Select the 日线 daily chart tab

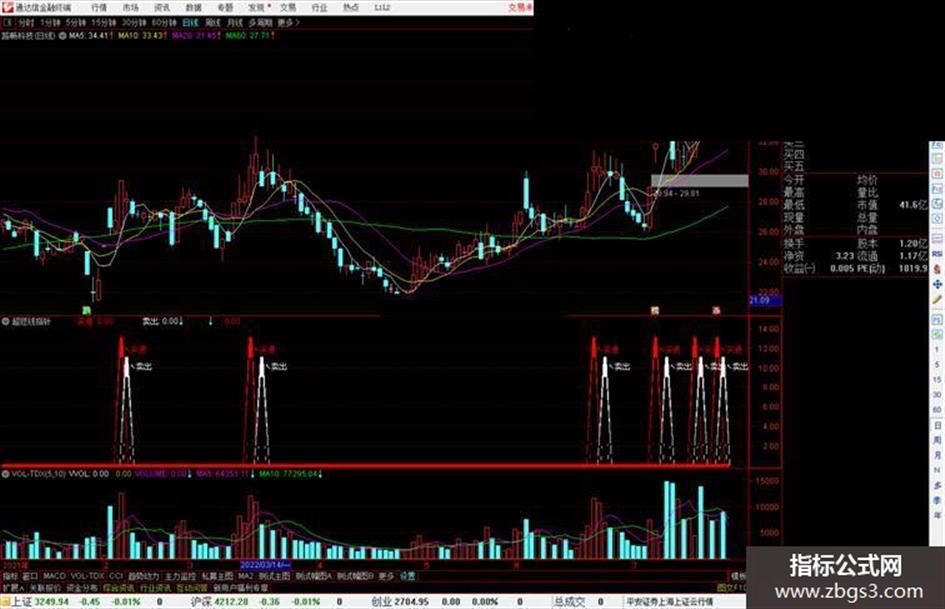190,22
